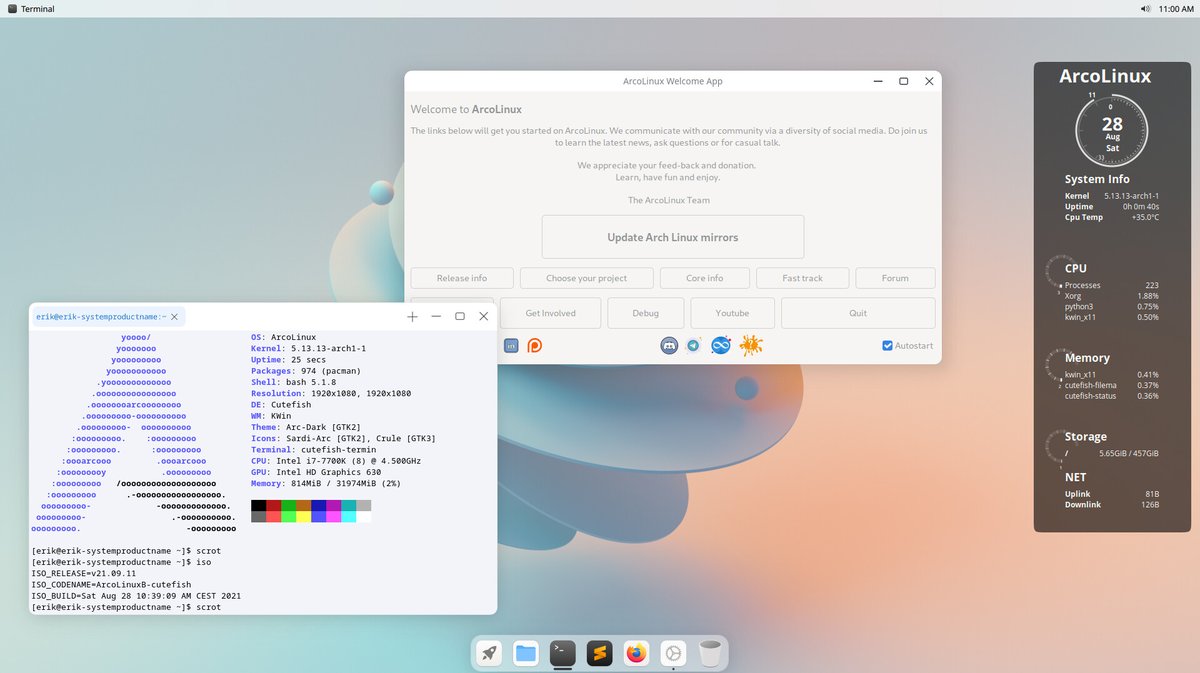The height and width of the screenshot is (673, 1200).
Task: Click the Patreon icon in Welcome App
Action: coord(535,345)
